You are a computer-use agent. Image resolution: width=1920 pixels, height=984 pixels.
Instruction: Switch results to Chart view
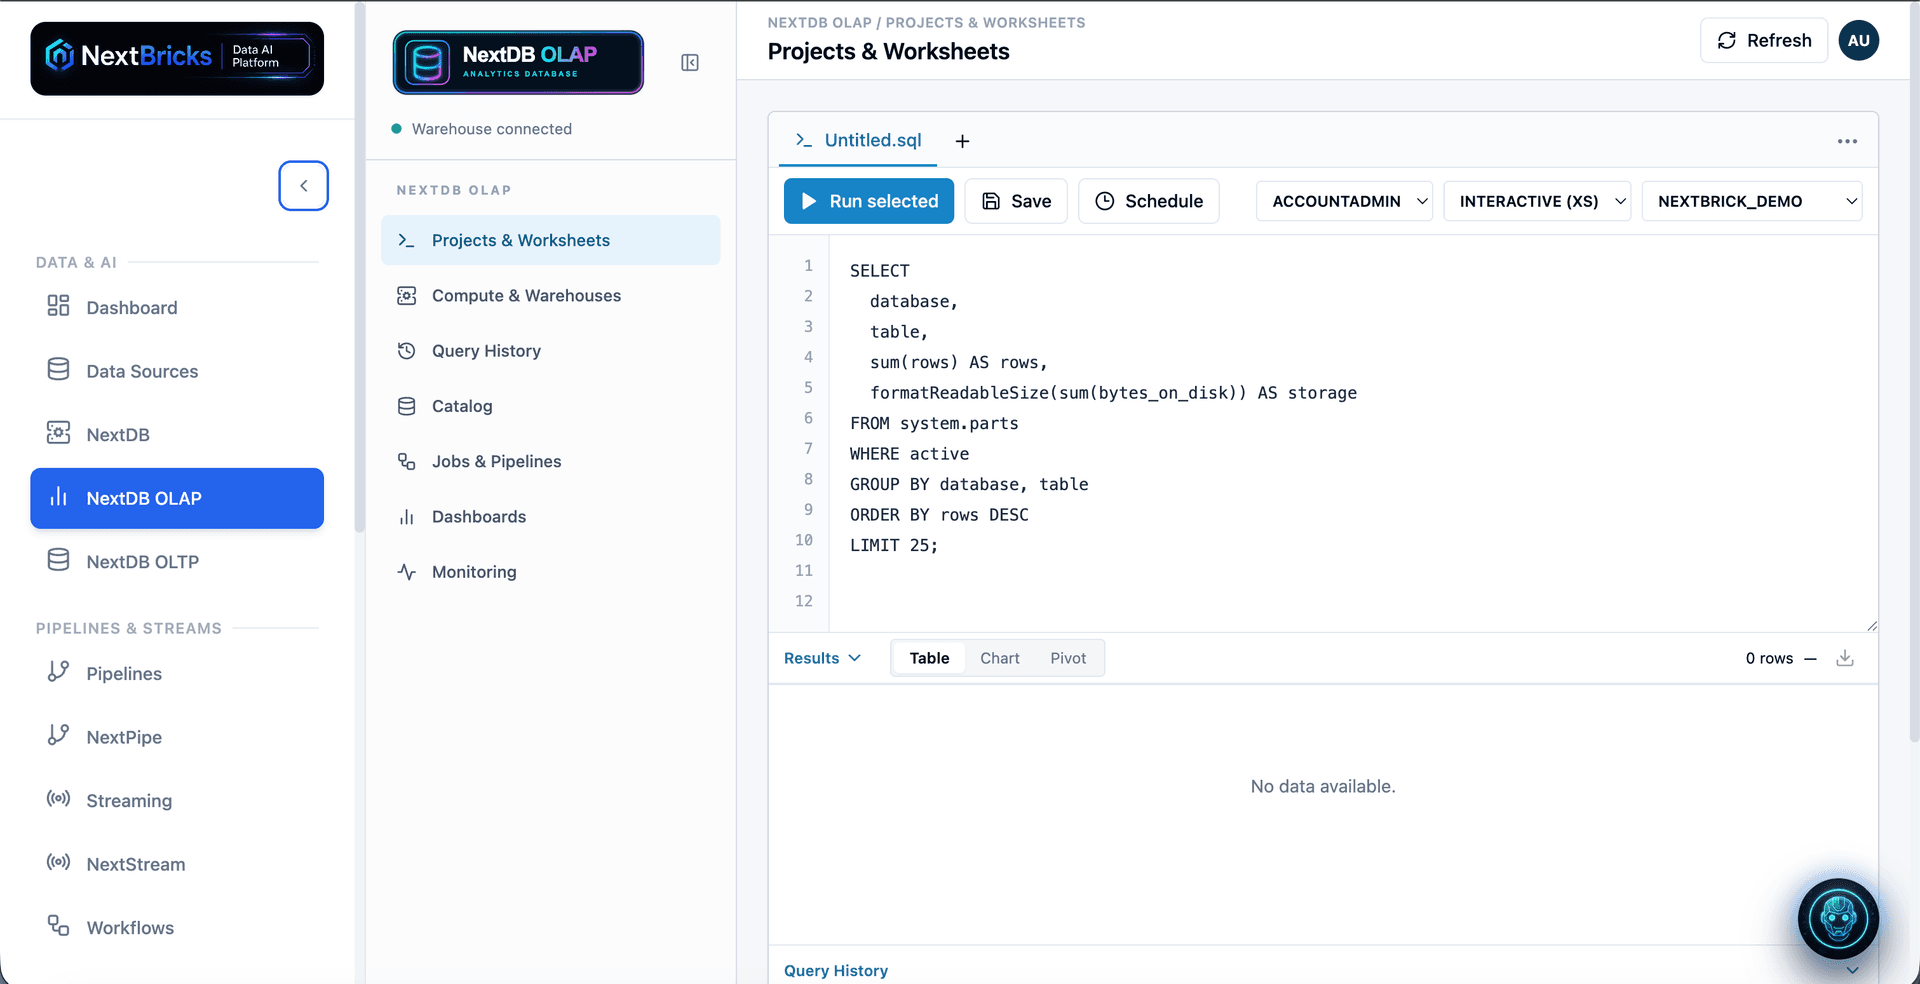(x=1000, y=658)
